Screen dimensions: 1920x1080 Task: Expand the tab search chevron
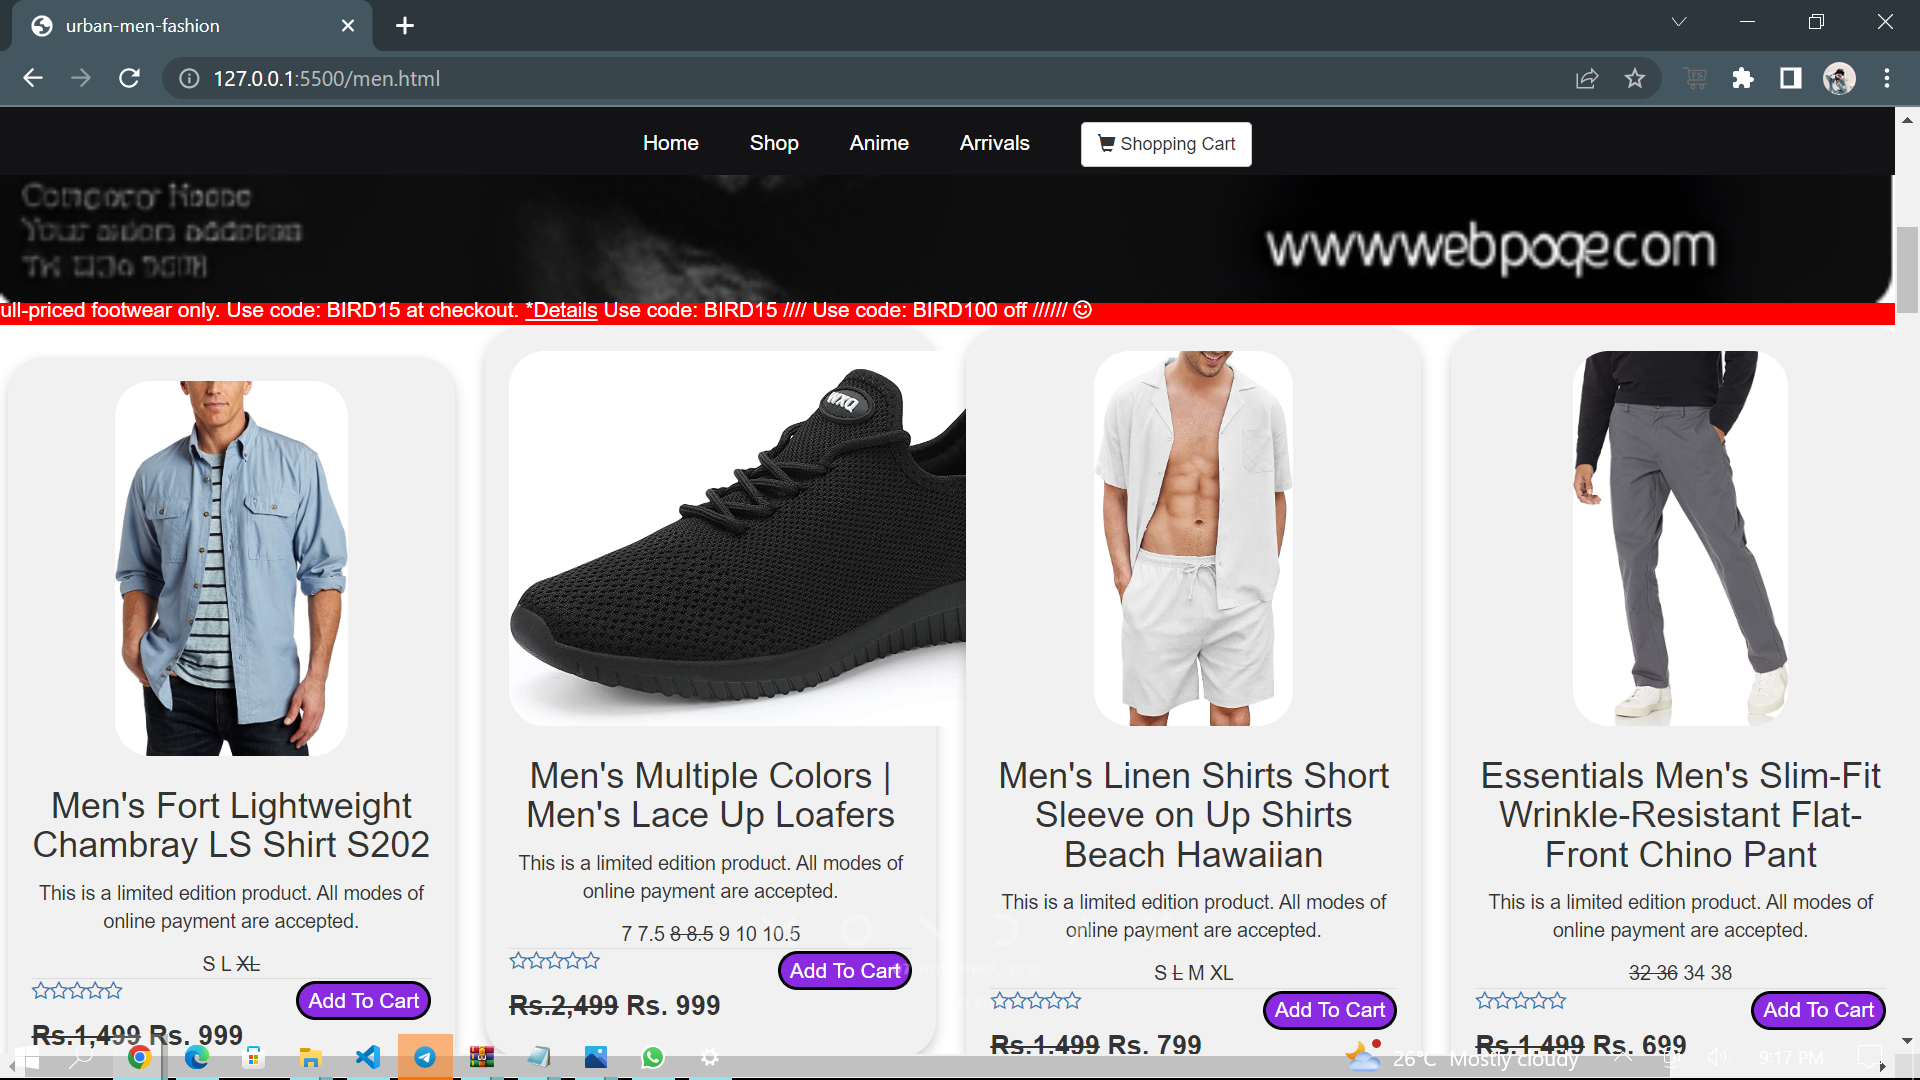(1679, 22)
